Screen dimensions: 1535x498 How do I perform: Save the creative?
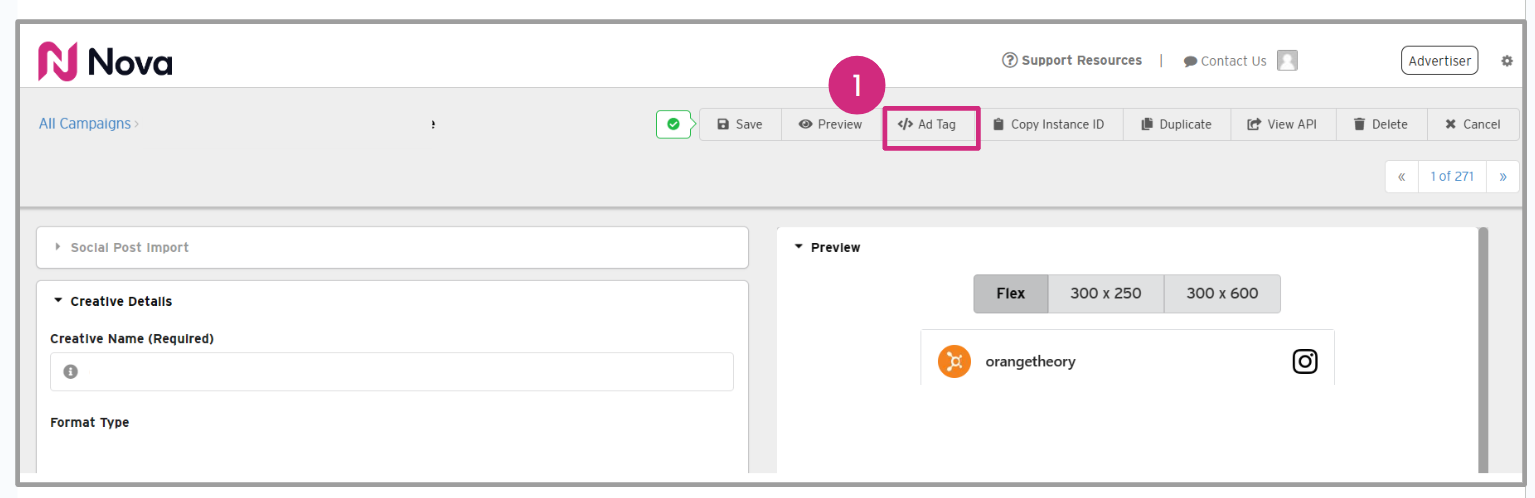coord(740,124)
